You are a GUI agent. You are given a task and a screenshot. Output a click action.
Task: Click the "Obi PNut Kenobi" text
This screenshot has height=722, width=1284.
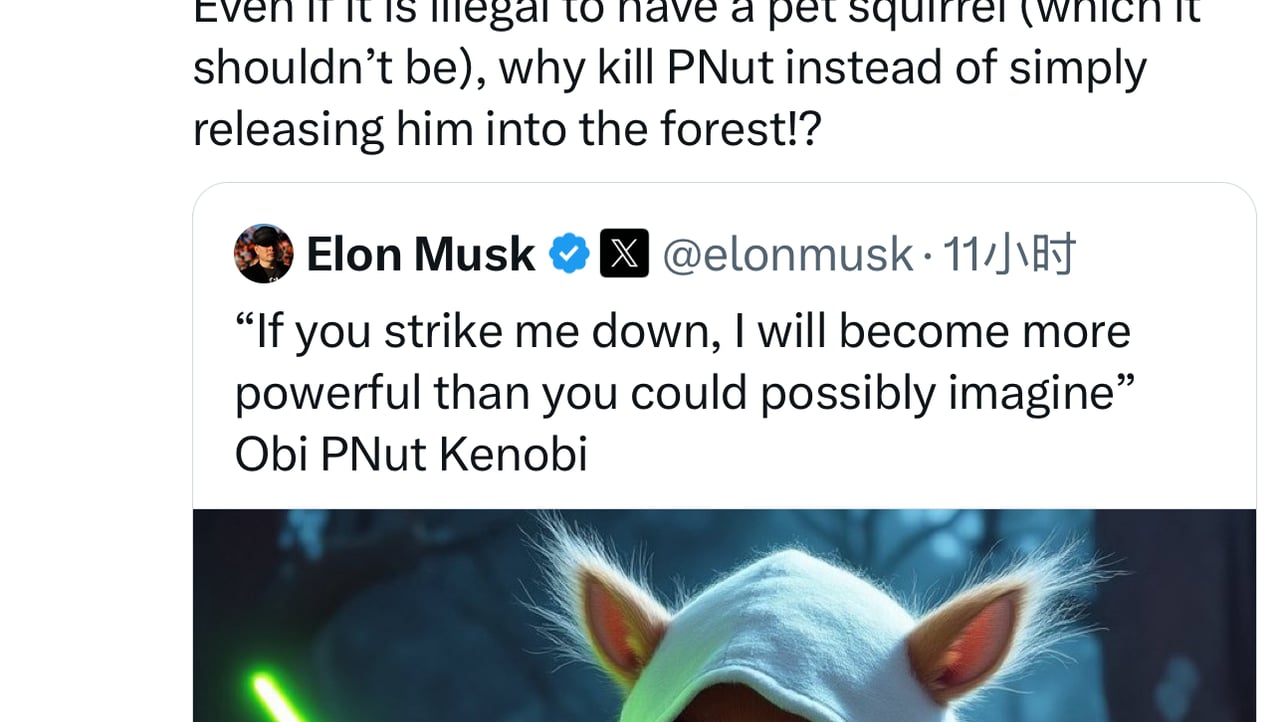click(410, 454)
